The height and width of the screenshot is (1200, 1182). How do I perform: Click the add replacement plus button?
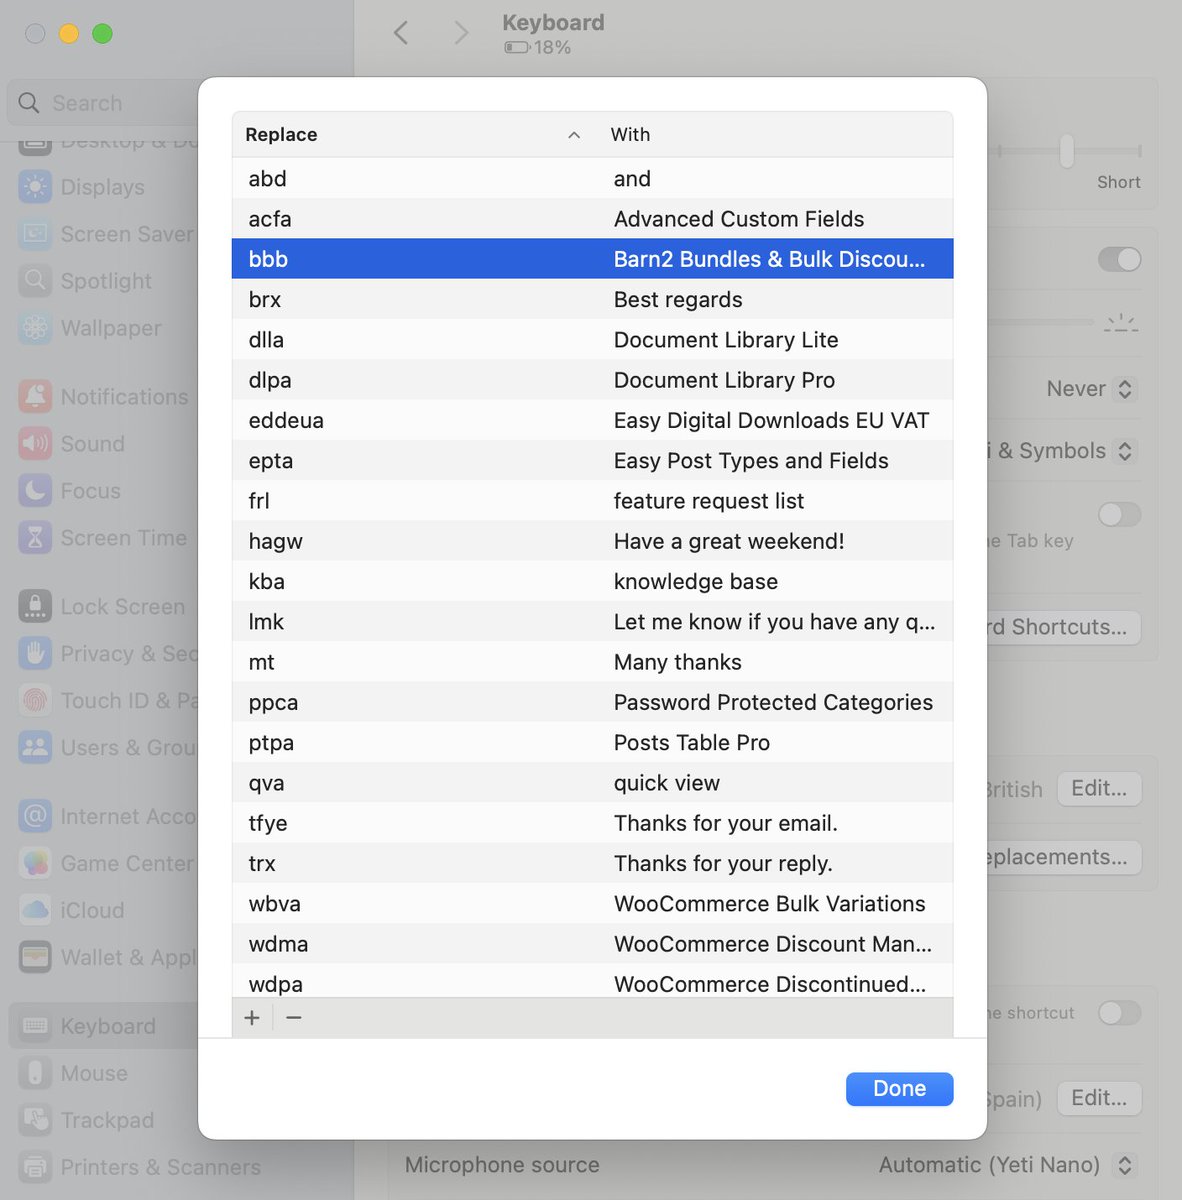click(x=252, y=1018)
